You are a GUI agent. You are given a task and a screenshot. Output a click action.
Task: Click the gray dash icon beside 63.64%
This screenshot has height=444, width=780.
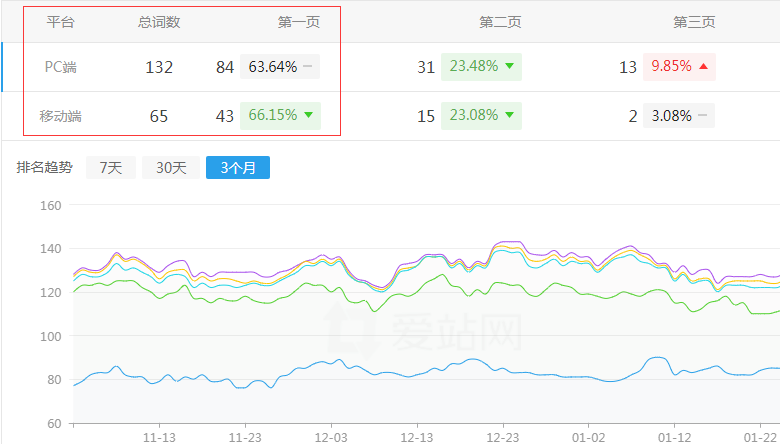click(308, 67)
